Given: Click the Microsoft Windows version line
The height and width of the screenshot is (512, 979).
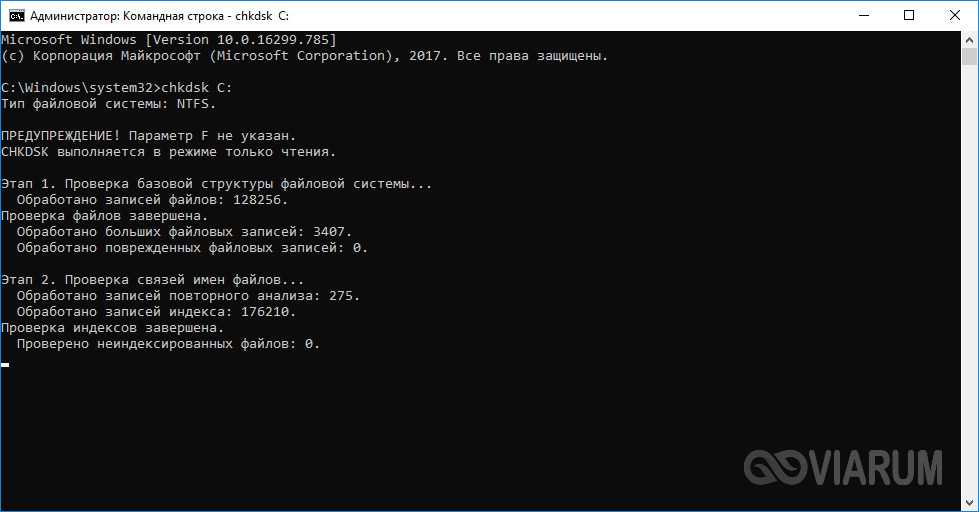Looking at the screenshot, I should [168, 40].
